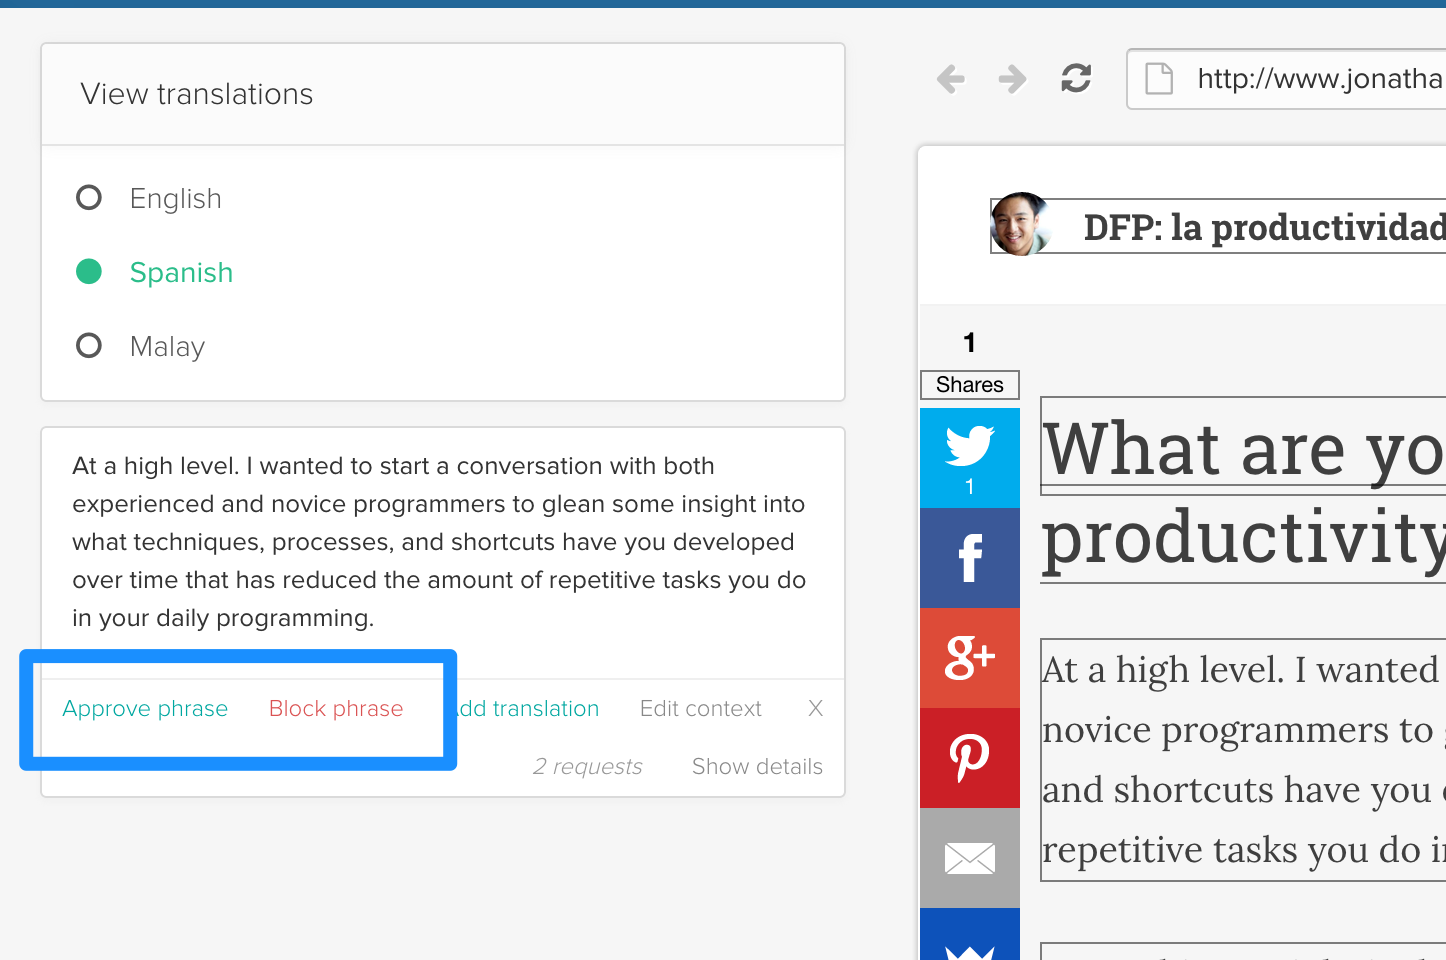Click the Shares count box
1446x960 pixels.
point(970,385)
